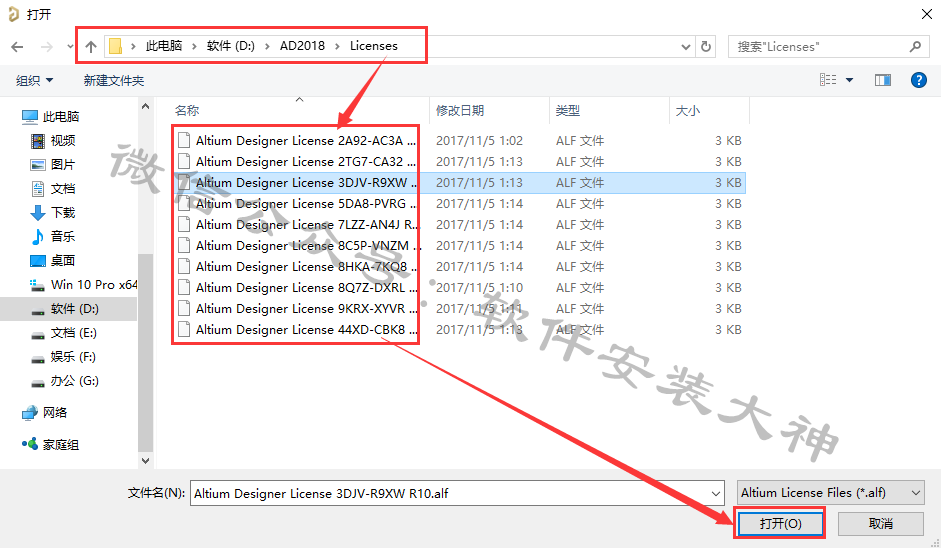Open the 组织 menu
The image size is (941, 548).
[34, 80]
